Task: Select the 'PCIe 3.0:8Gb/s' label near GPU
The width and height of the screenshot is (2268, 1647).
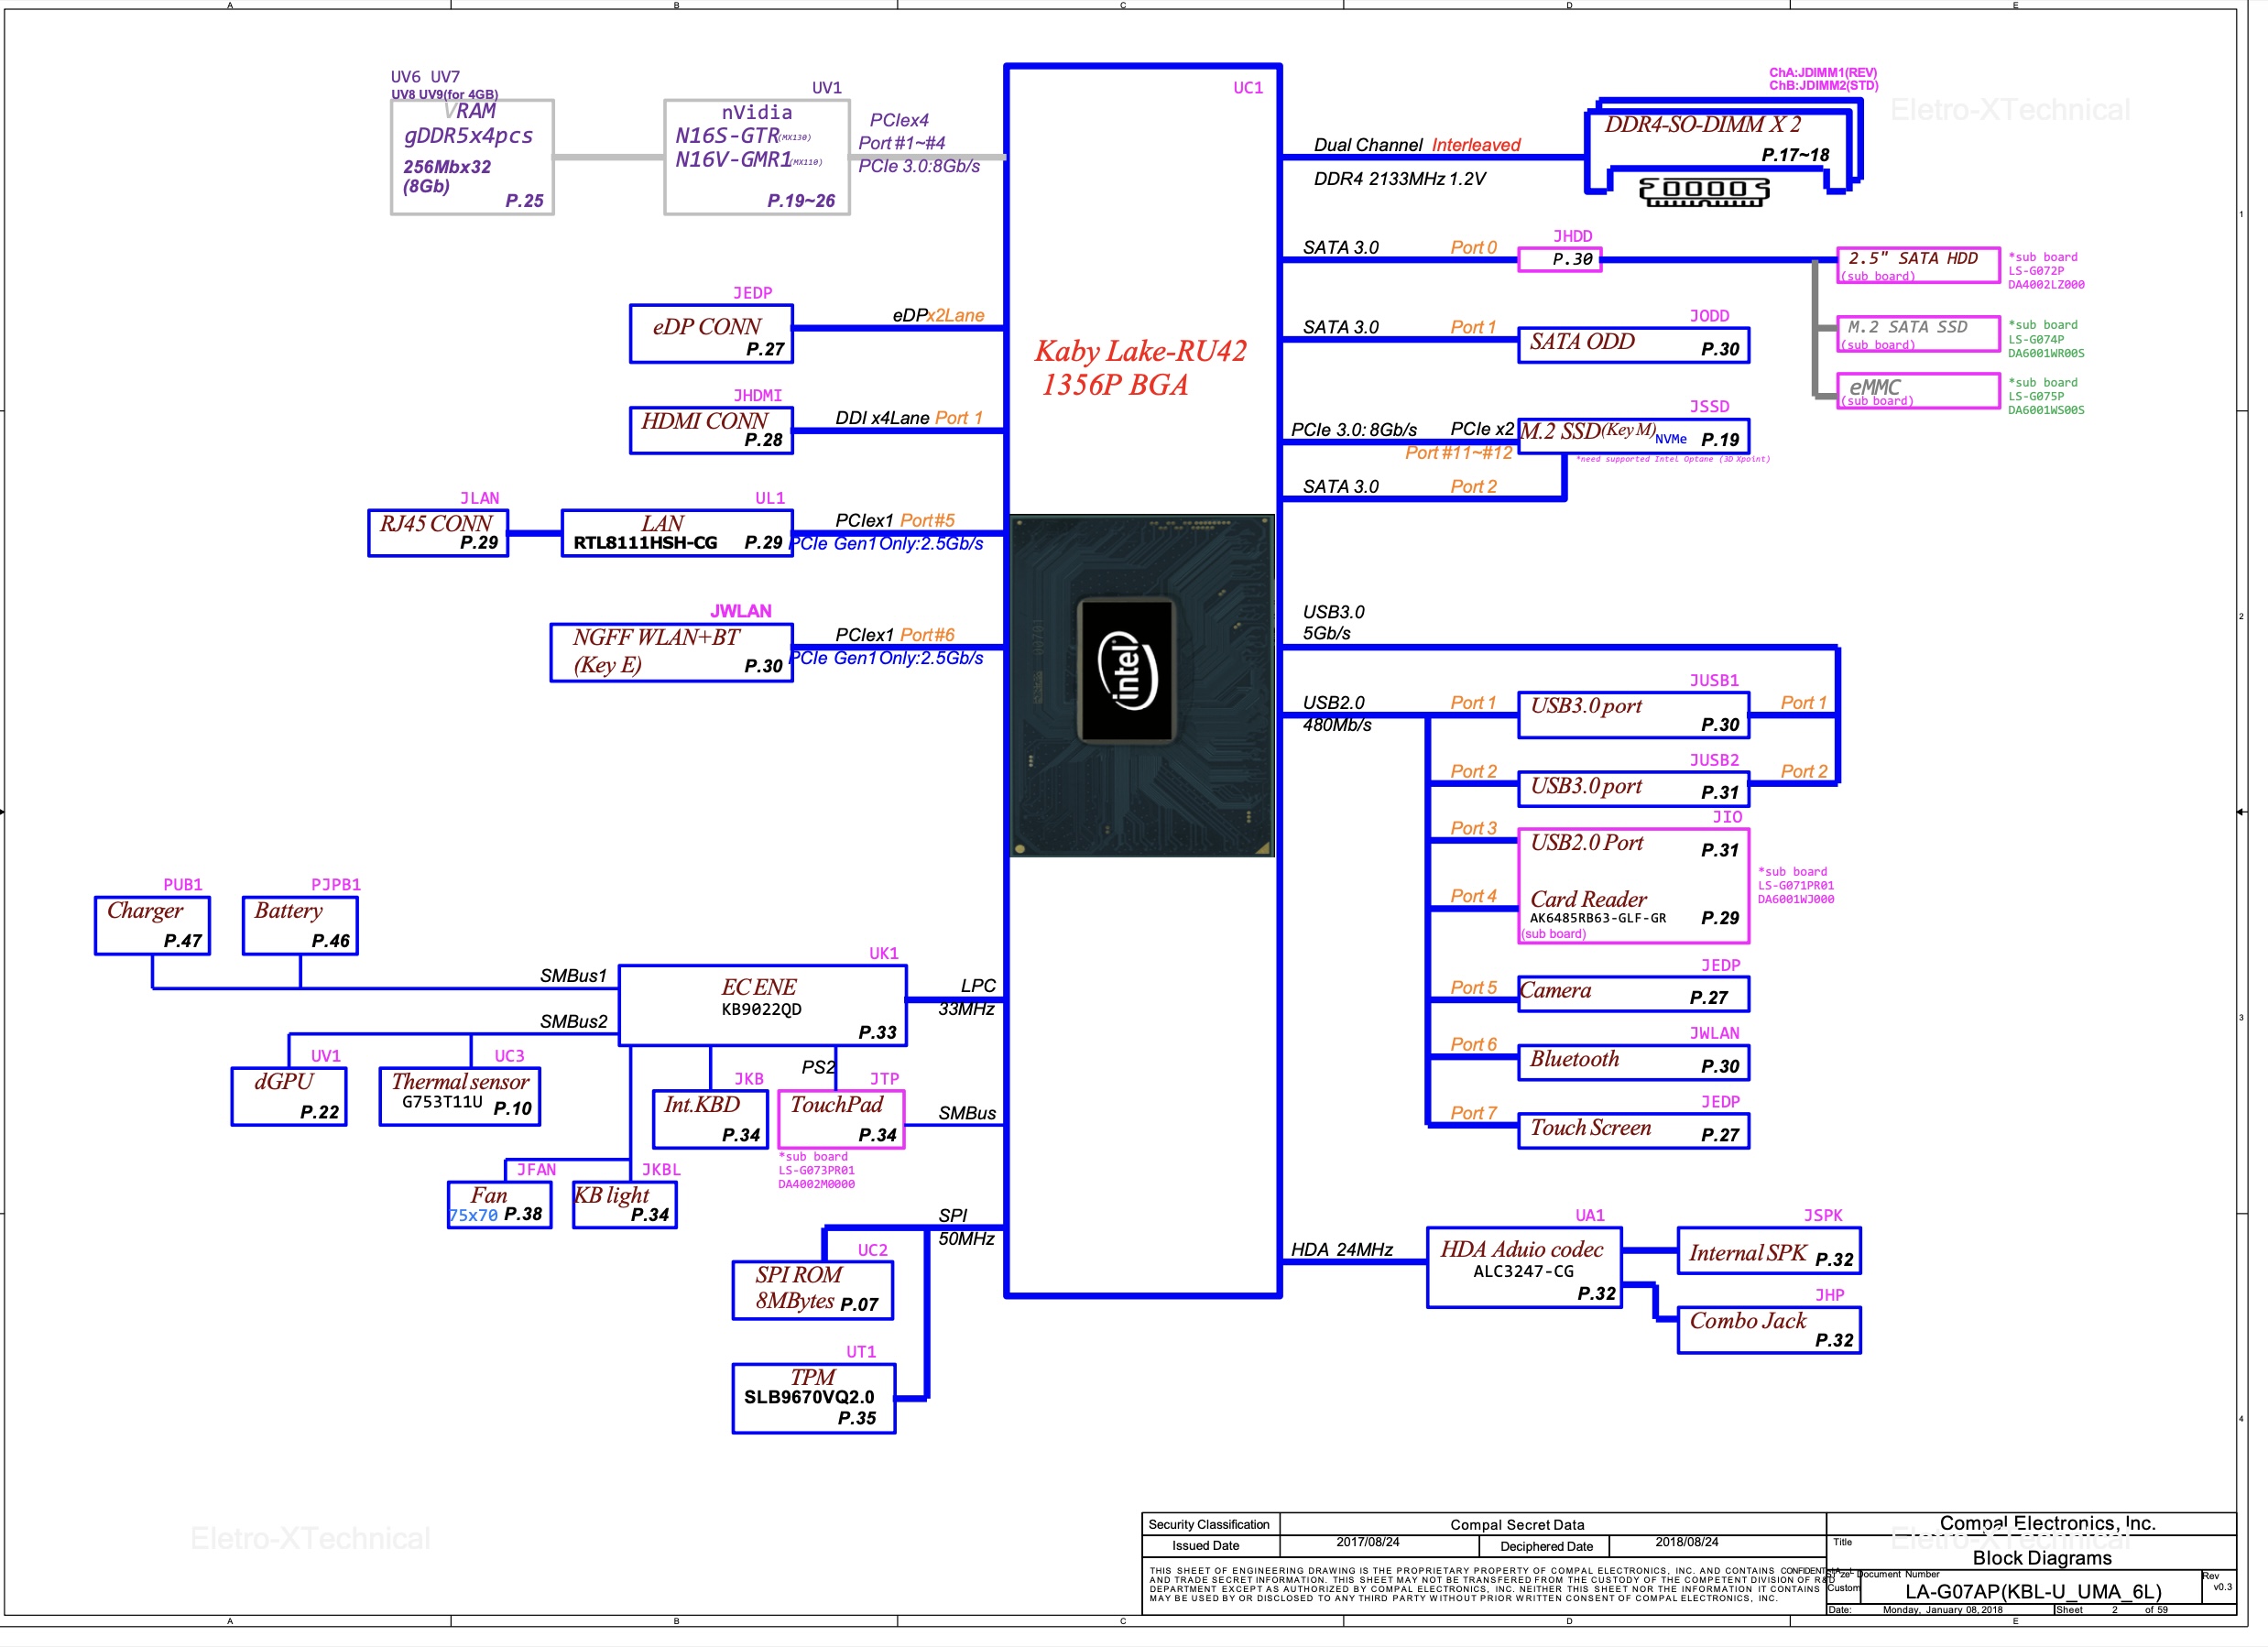Action: click(x=918, y=166)
